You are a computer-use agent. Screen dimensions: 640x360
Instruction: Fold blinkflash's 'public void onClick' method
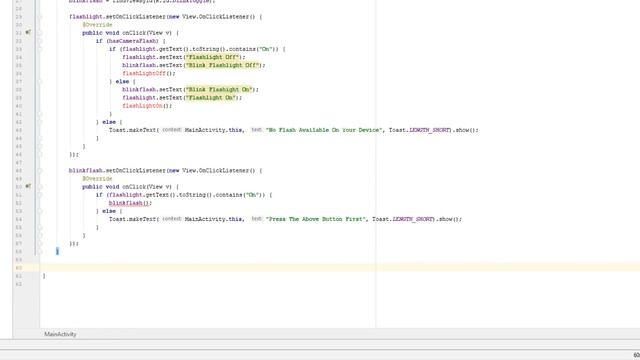pos(40,187)
